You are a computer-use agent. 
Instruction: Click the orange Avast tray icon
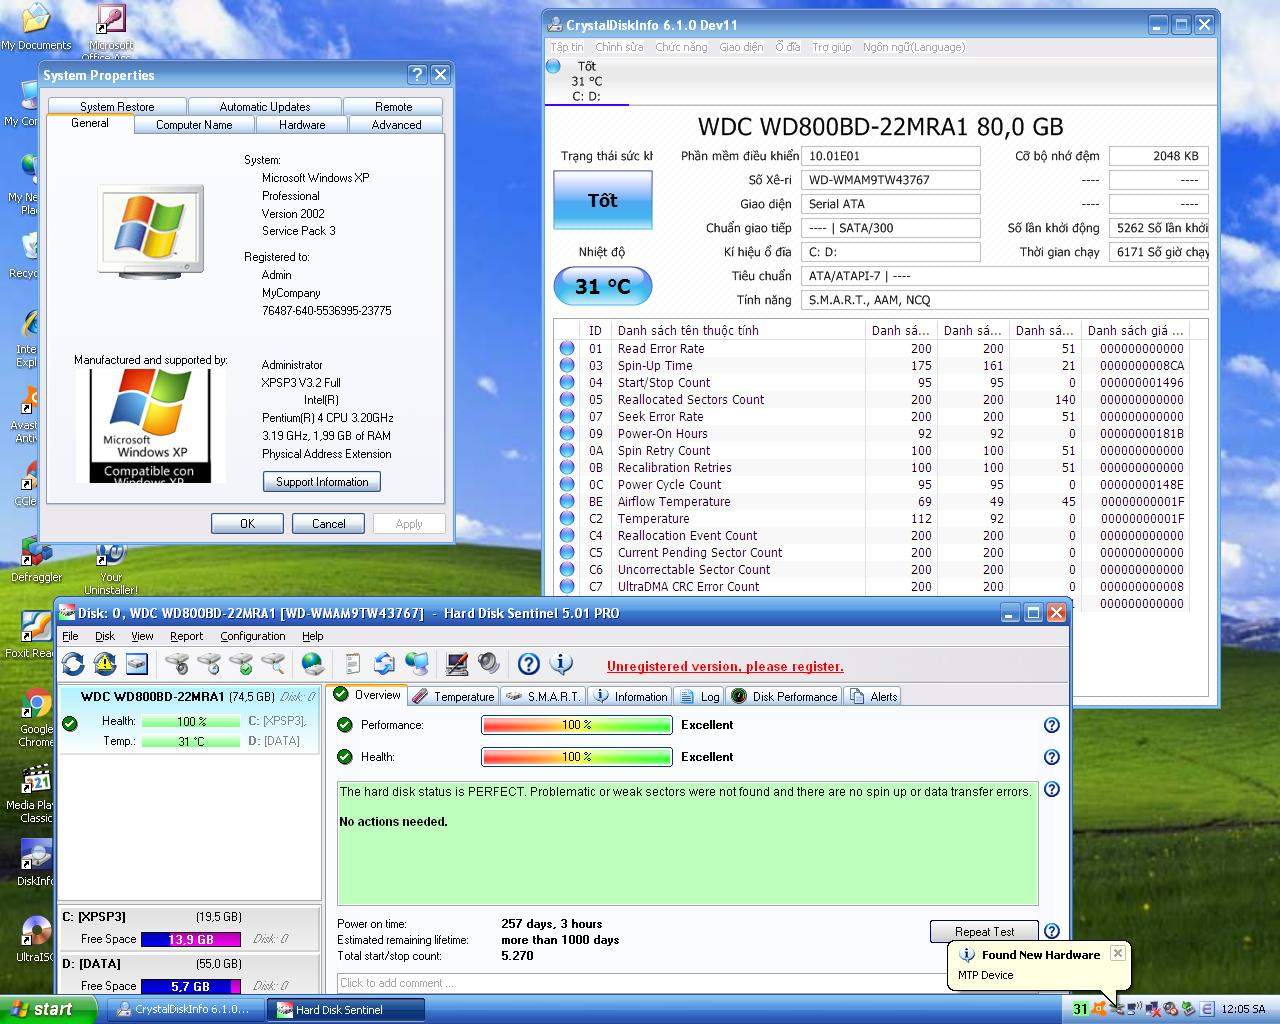coord(1099,1009)
